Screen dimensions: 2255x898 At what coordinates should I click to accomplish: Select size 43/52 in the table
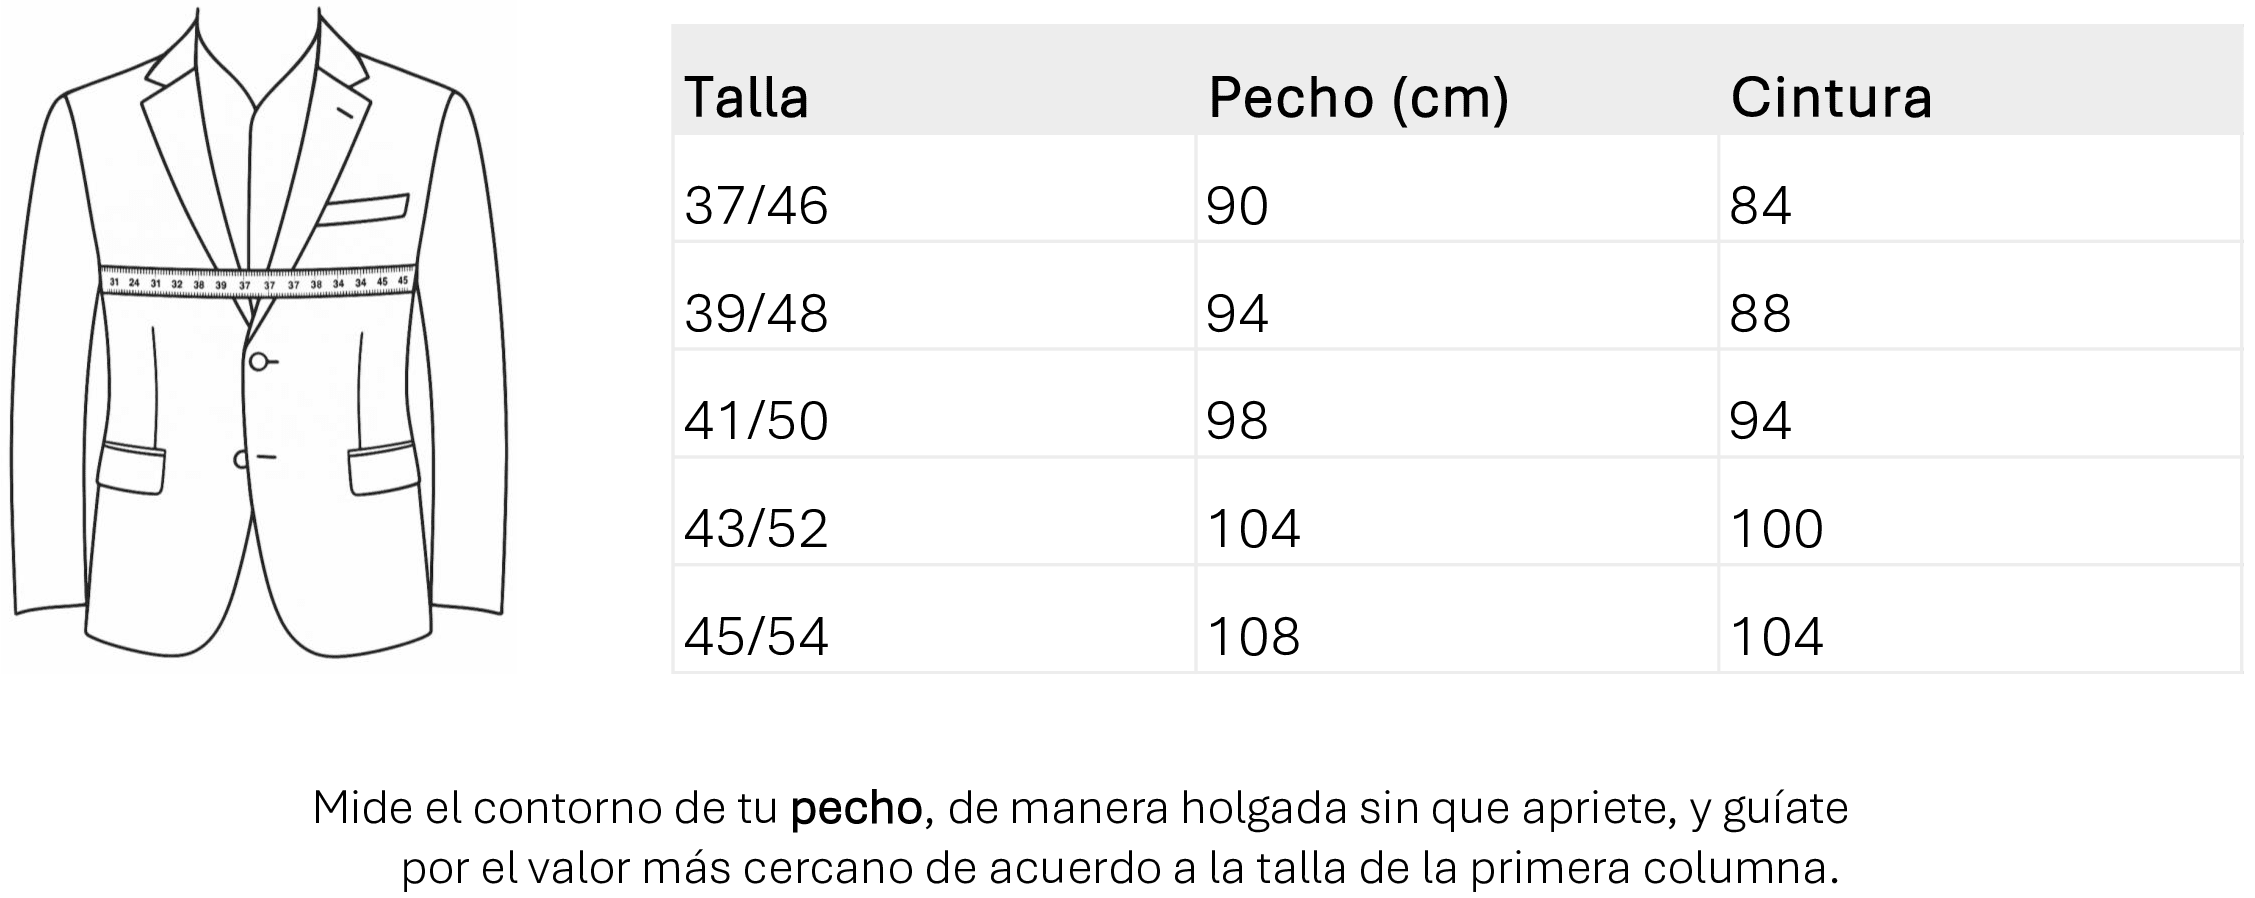pyautogui.click(x=756, y=529)
